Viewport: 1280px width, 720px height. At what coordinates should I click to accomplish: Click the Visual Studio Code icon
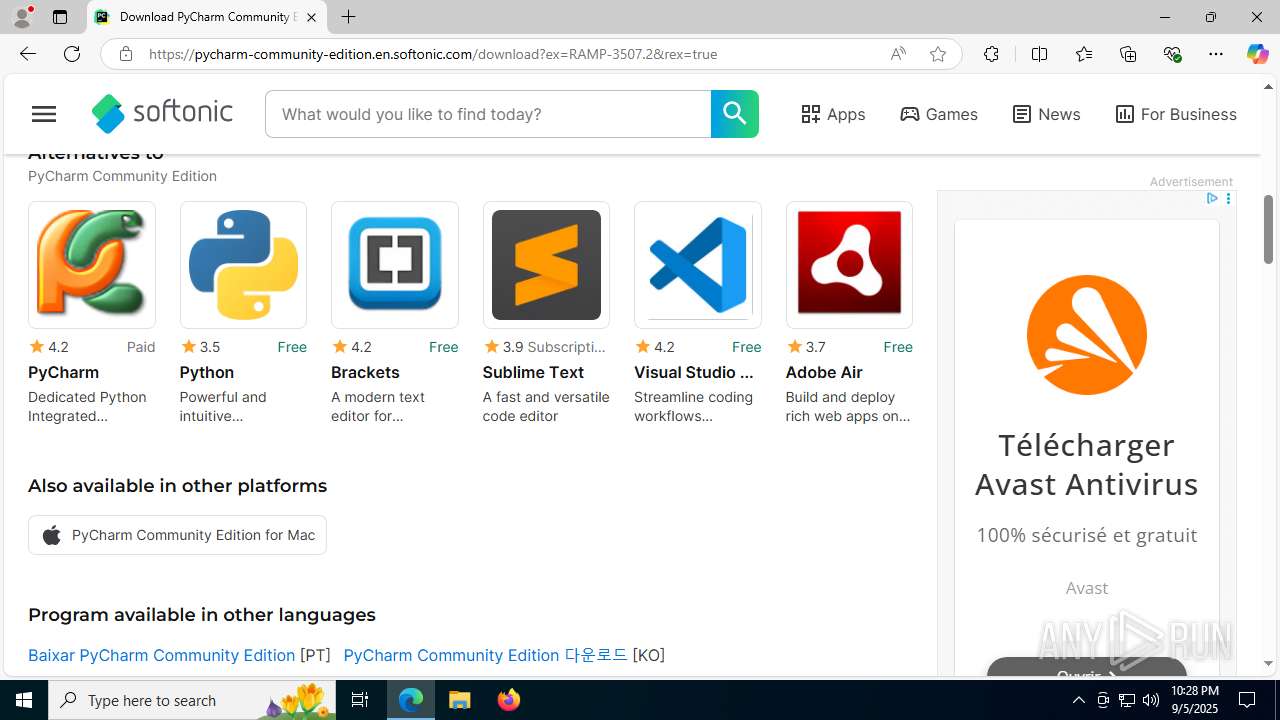(698, 265)
